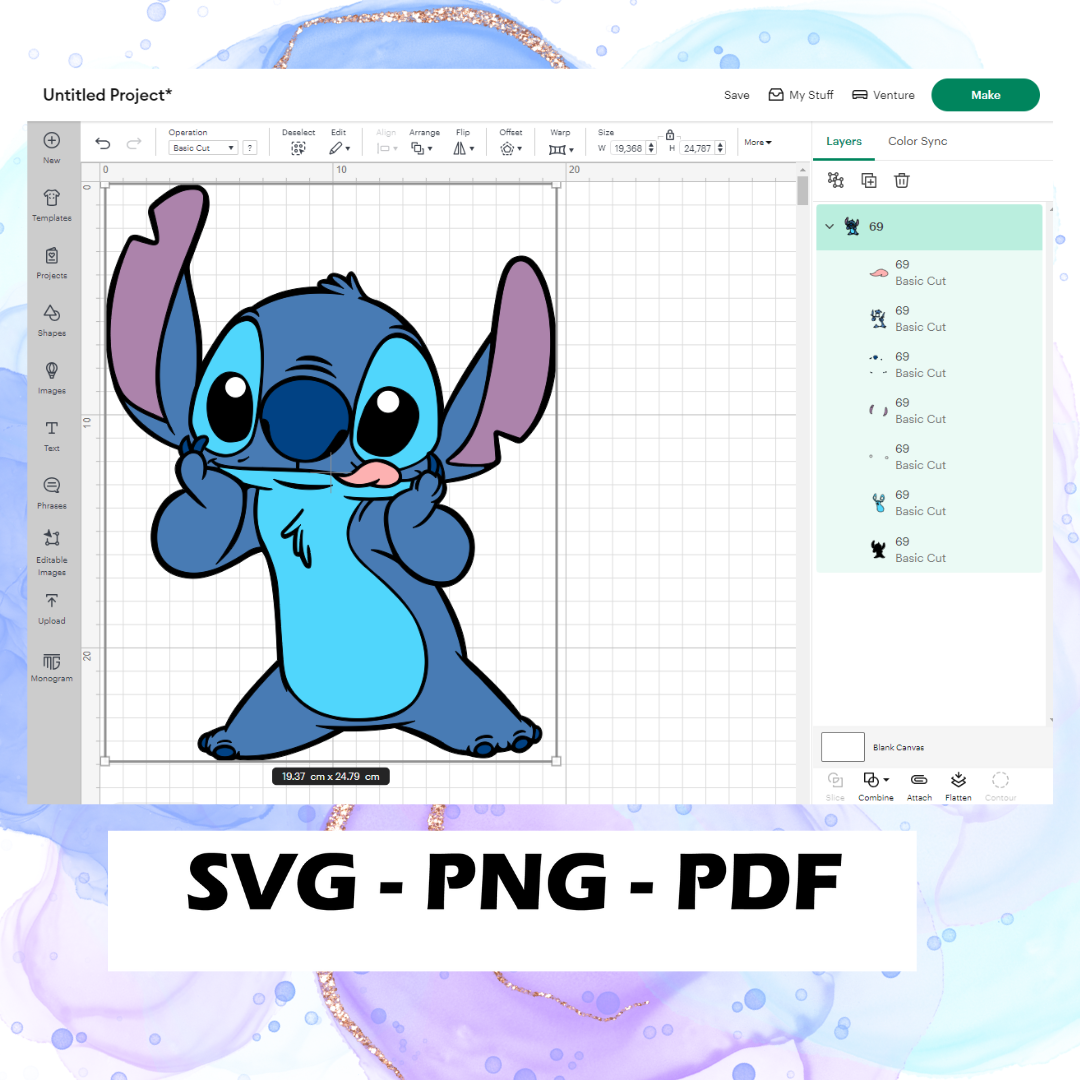
Task: Open the Edit dropdown
Action: point(339,148)
